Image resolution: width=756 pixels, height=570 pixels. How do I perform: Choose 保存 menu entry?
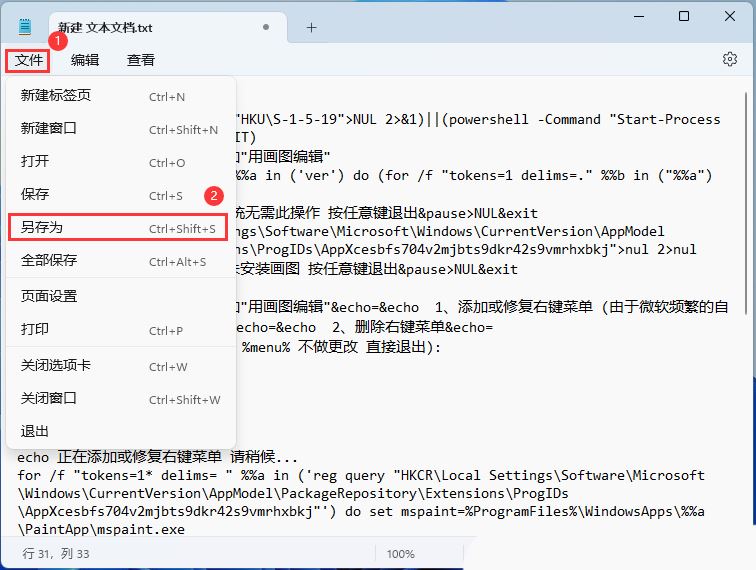(121, 194)
